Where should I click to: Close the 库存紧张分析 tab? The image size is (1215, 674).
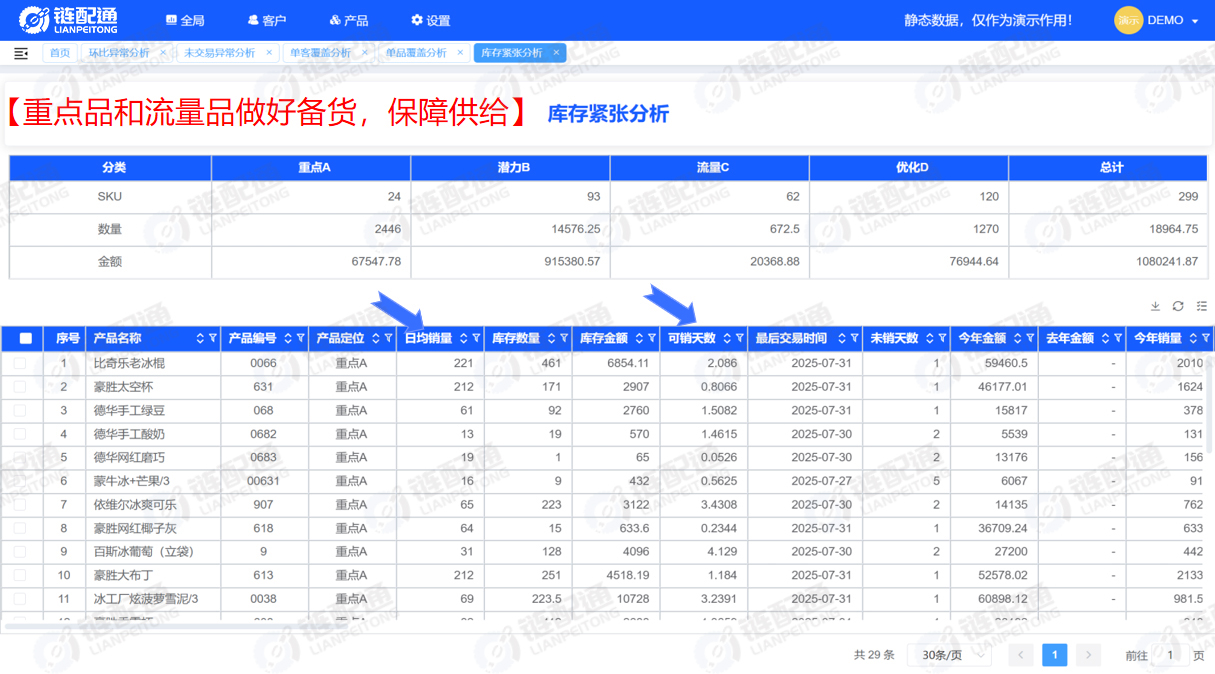pyautogui.click(x=556, y=53)
